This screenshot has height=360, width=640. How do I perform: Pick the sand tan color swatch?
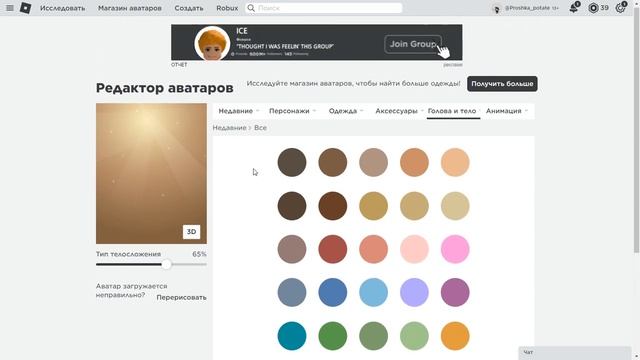414,206
